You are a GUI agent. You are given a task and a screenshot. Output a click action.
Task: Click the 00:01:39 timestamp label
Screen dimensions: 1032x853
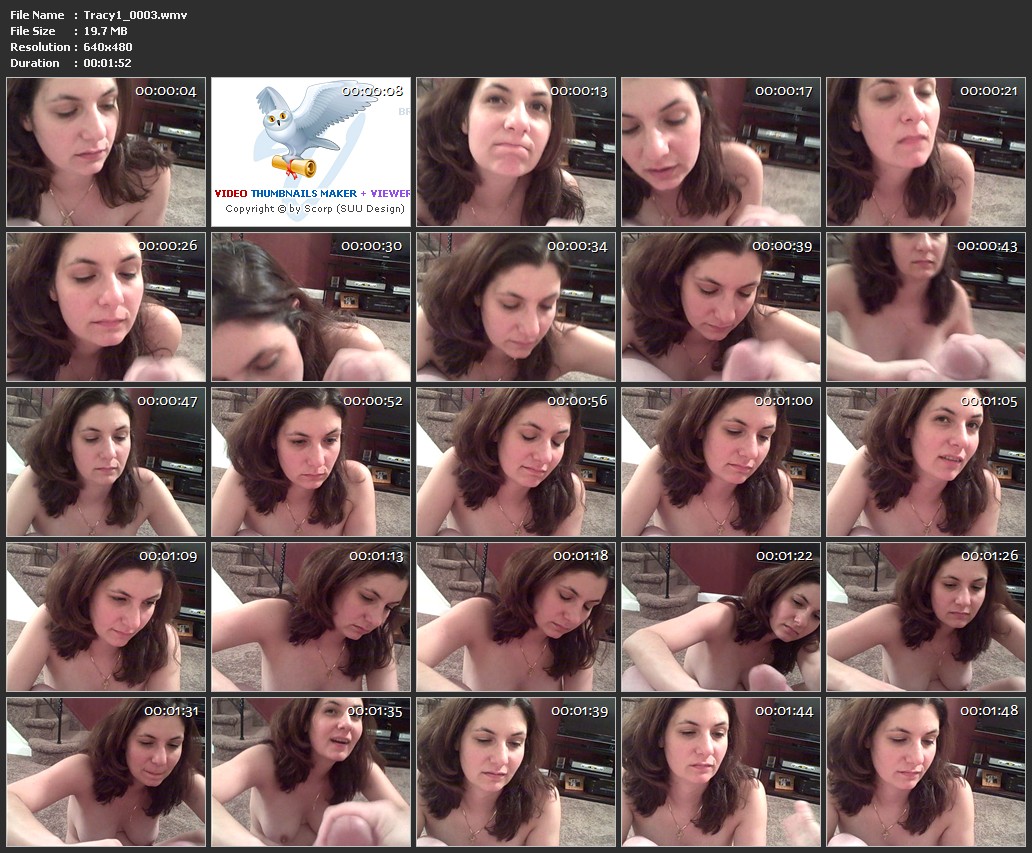pos(579,710)
